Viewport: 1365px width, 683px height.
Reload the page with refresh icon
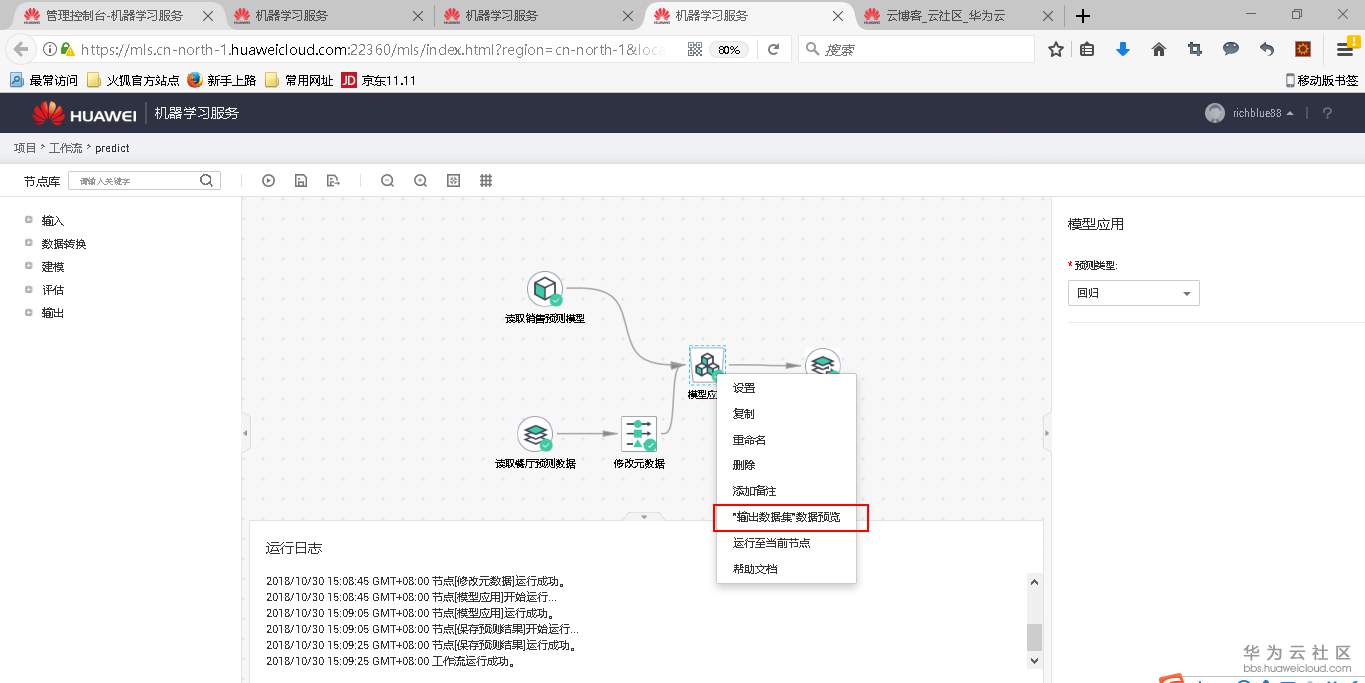tap(773, 49)
